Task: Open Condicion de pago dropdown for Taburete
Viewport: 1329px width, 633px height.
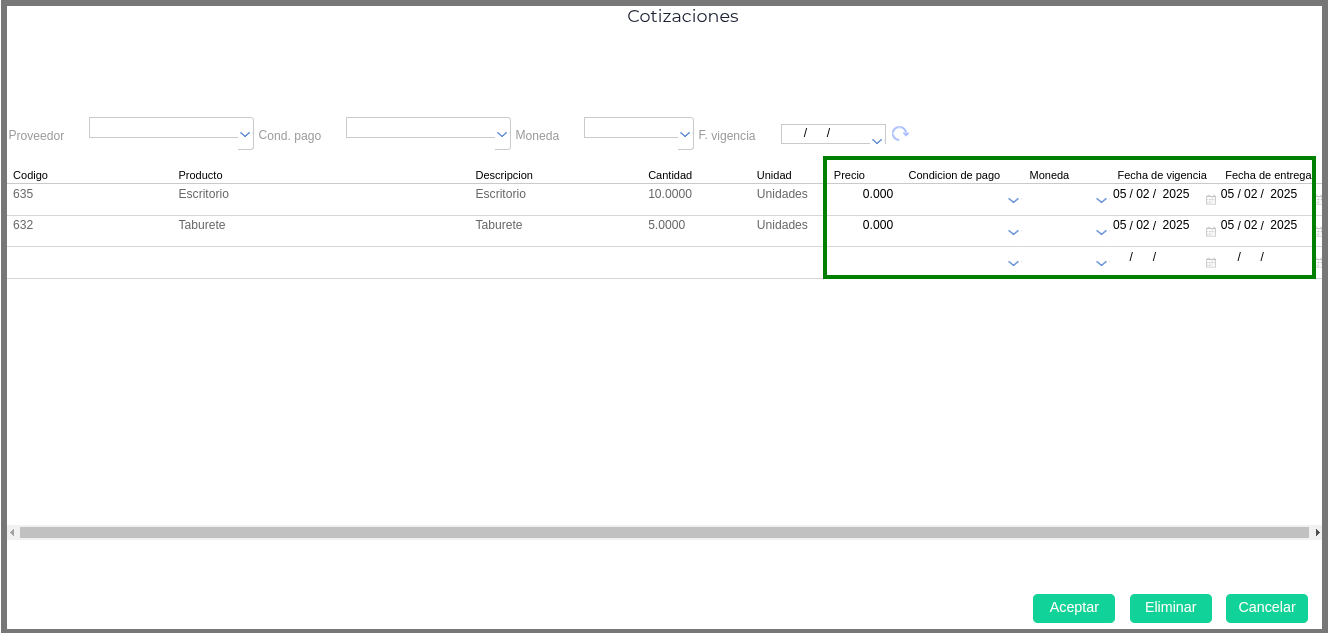Action: [1013, 232]
